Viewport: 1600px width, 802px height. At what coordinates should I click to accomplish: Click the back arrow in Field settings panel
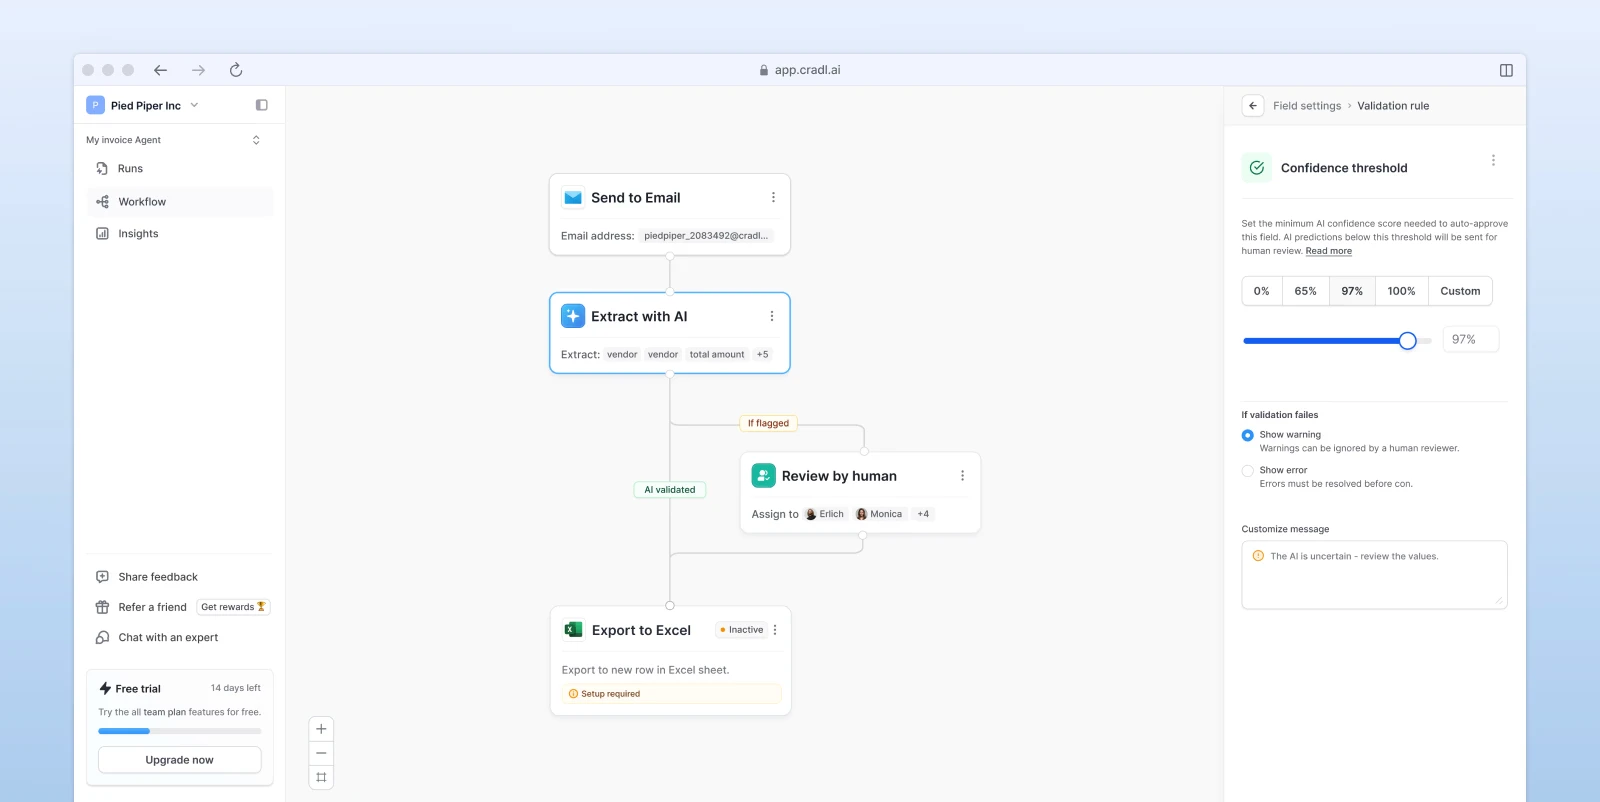(1253, 106)
